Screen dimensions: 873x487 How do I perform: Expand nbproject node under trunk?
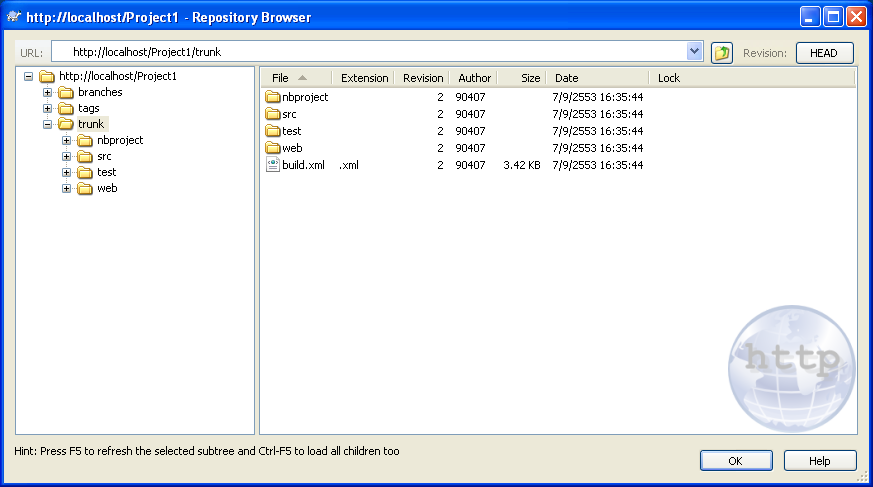coord(66,140)
